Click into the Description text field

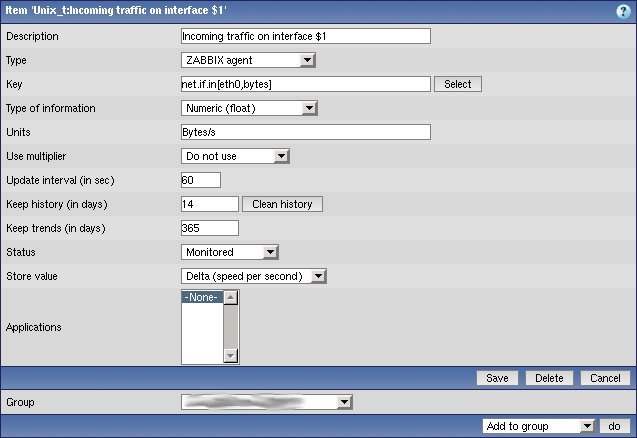pos(305,36)
